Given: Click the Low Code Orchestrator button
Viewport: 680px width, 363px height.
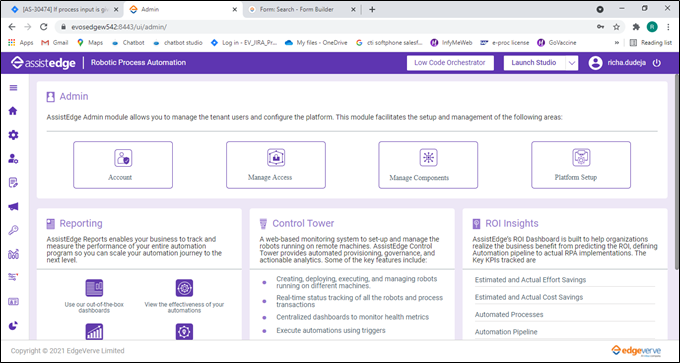Looking at the screenshot, I should point(450,63).
